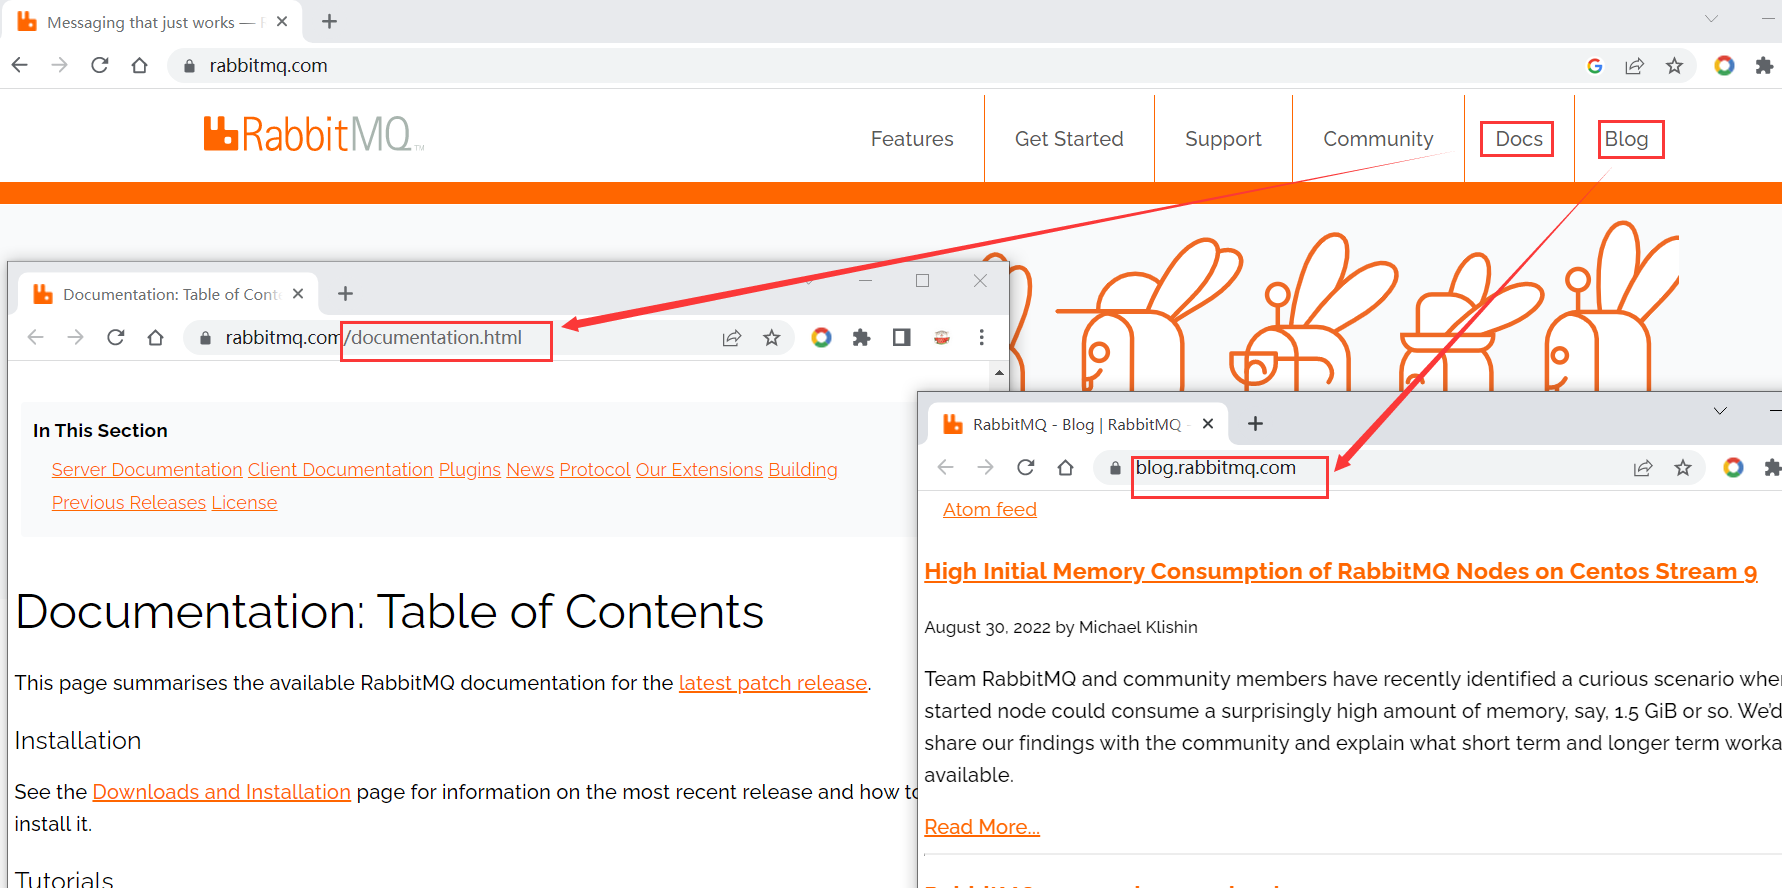Open extensions puzzle icon in main browser
The width and height of the screenshot is (1782, 888).
pos(1764,66)
